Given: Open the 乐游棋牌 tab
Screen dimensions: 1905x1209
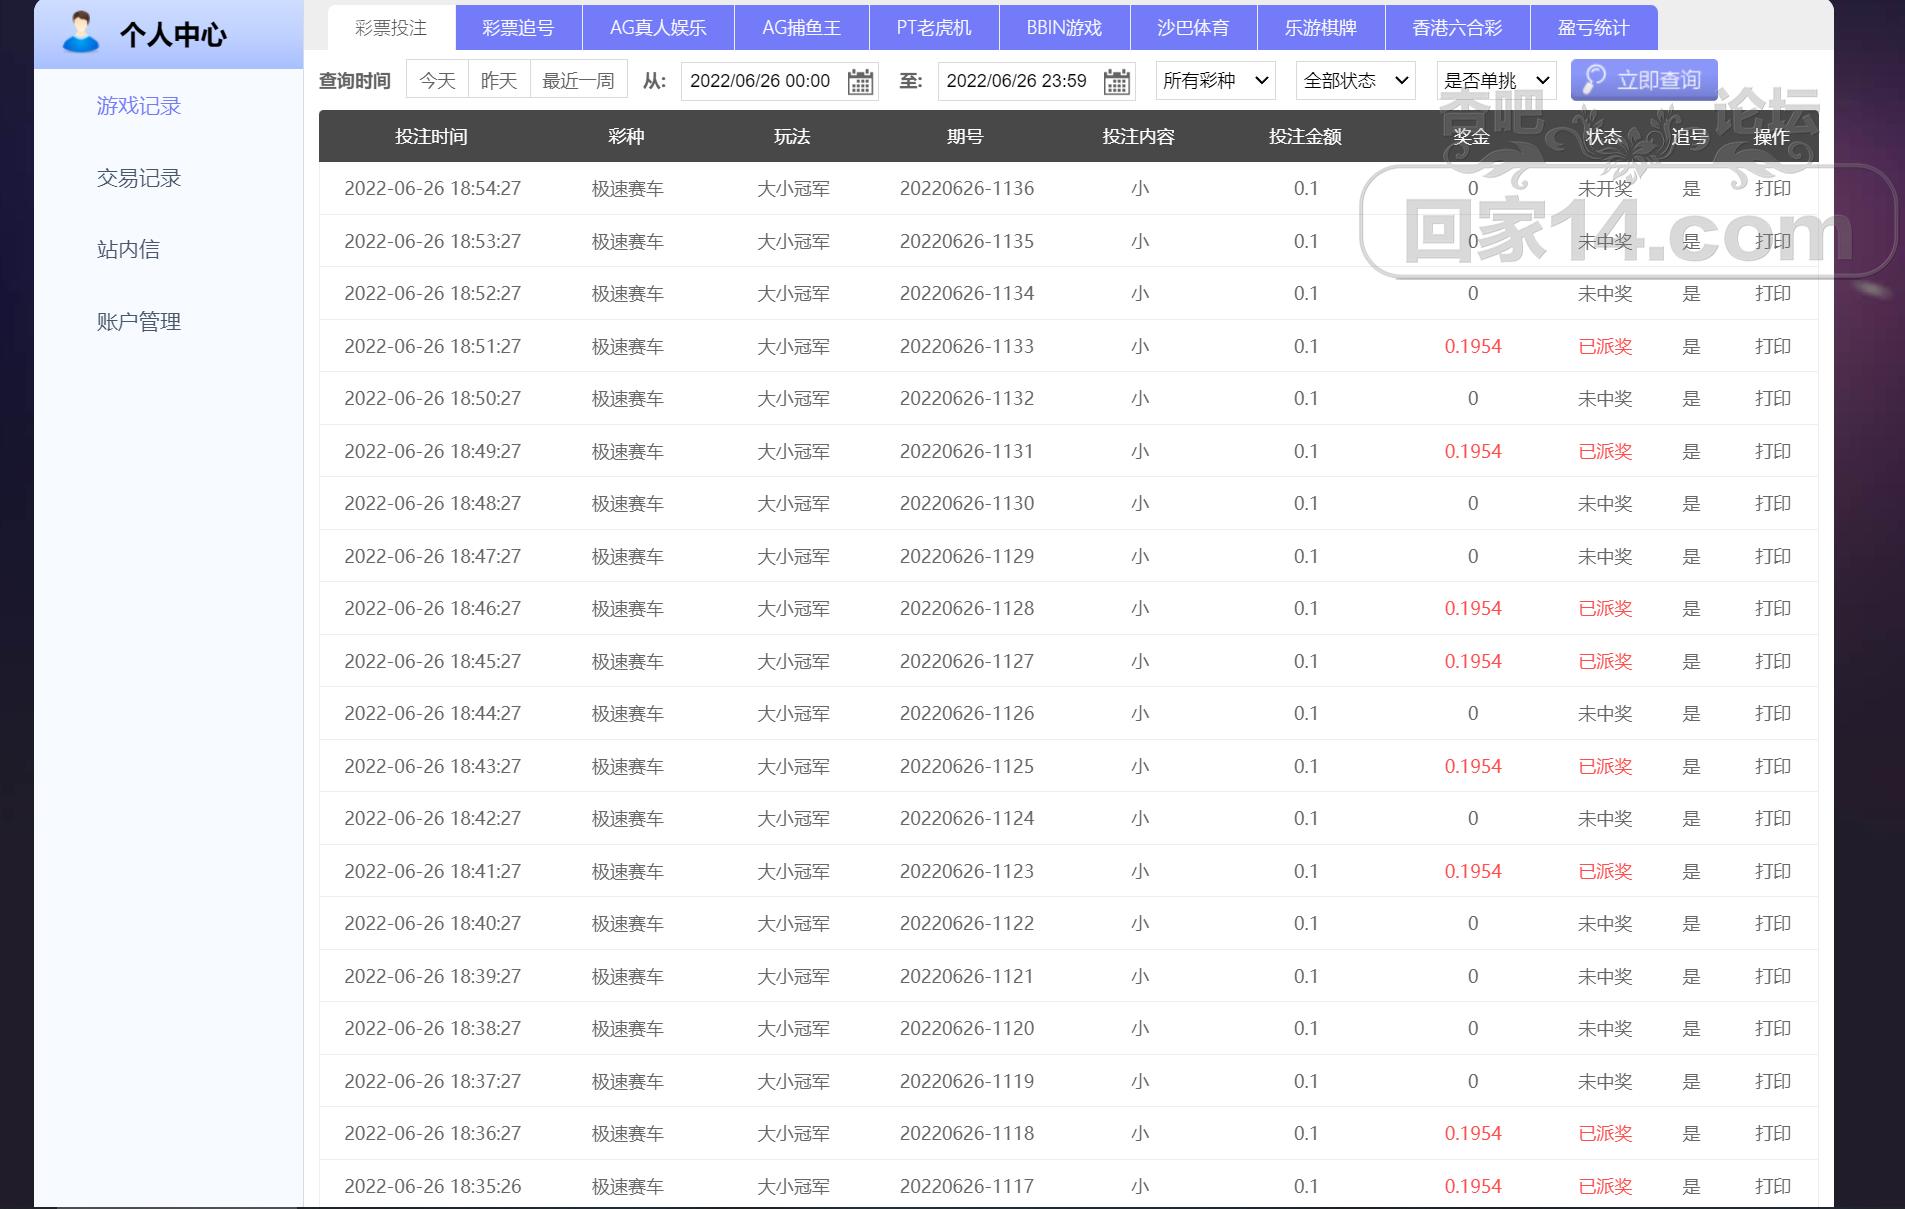Looking at the screenshot, I should [1321, 28].
